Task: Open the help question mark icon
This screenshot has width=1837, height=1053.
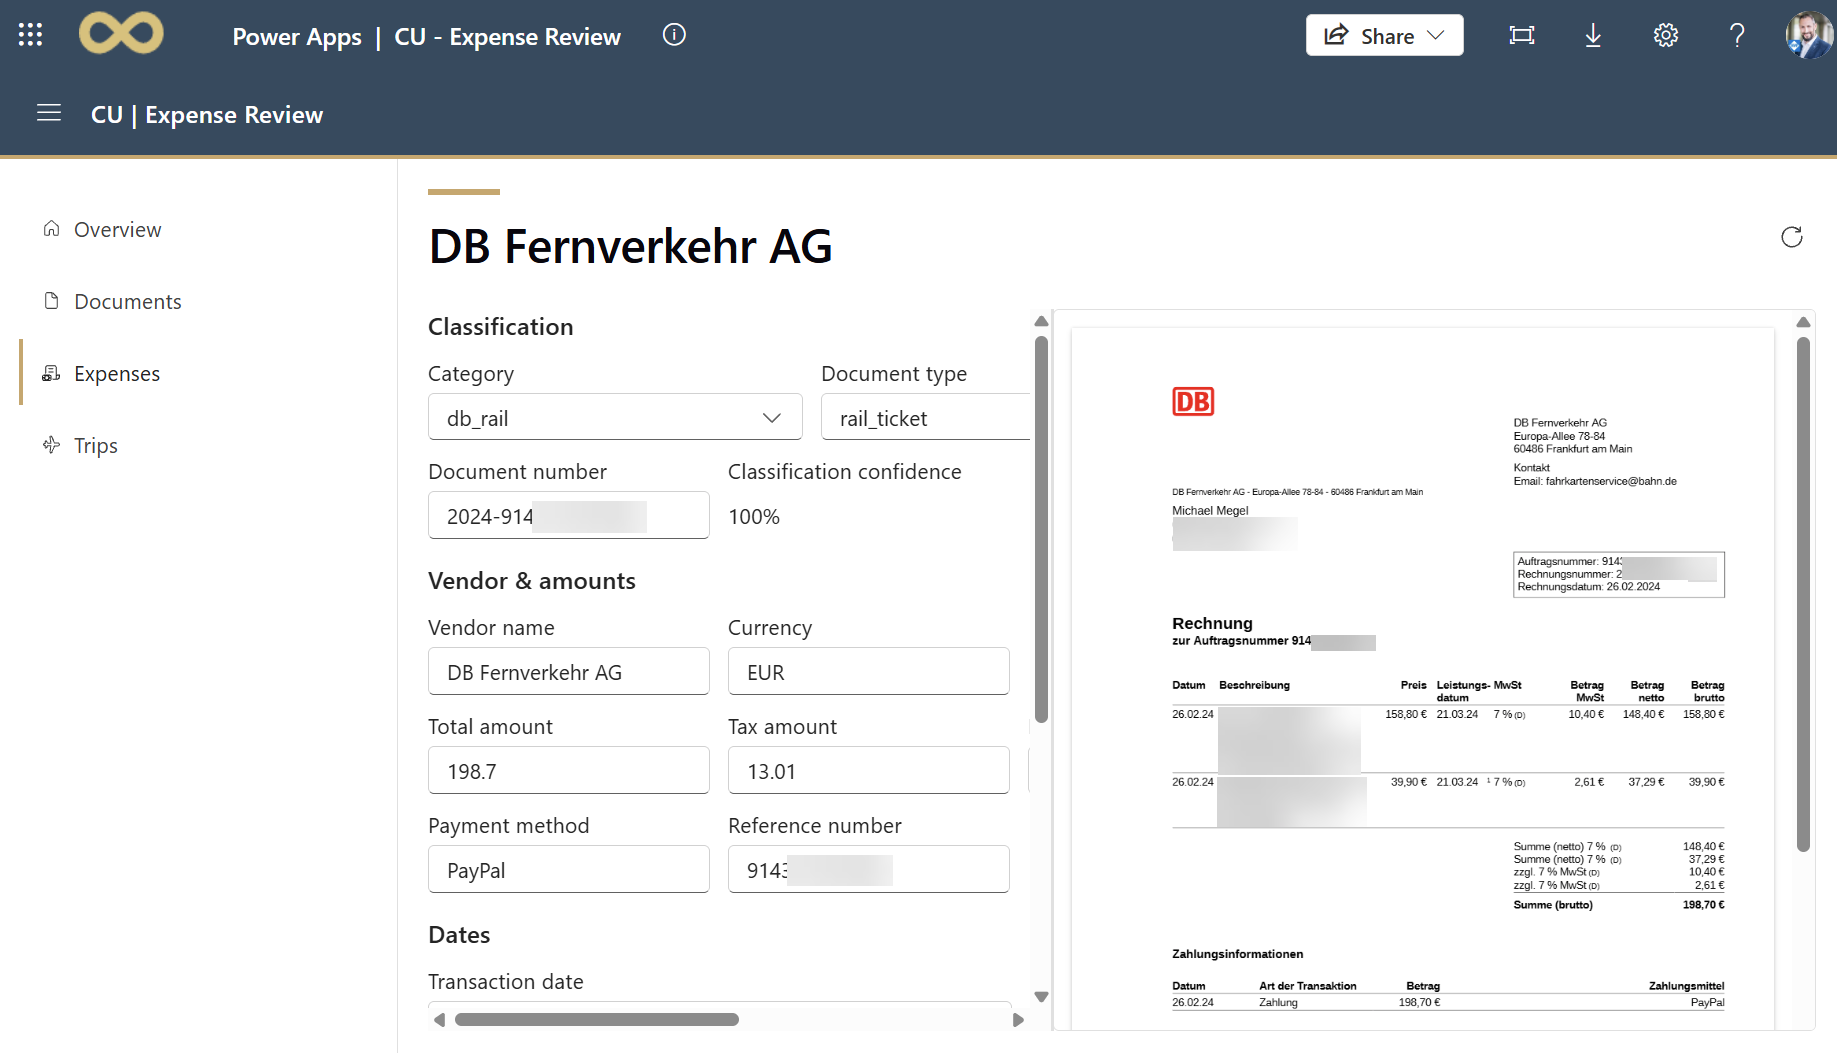Action: click(x=1737, y=36)
